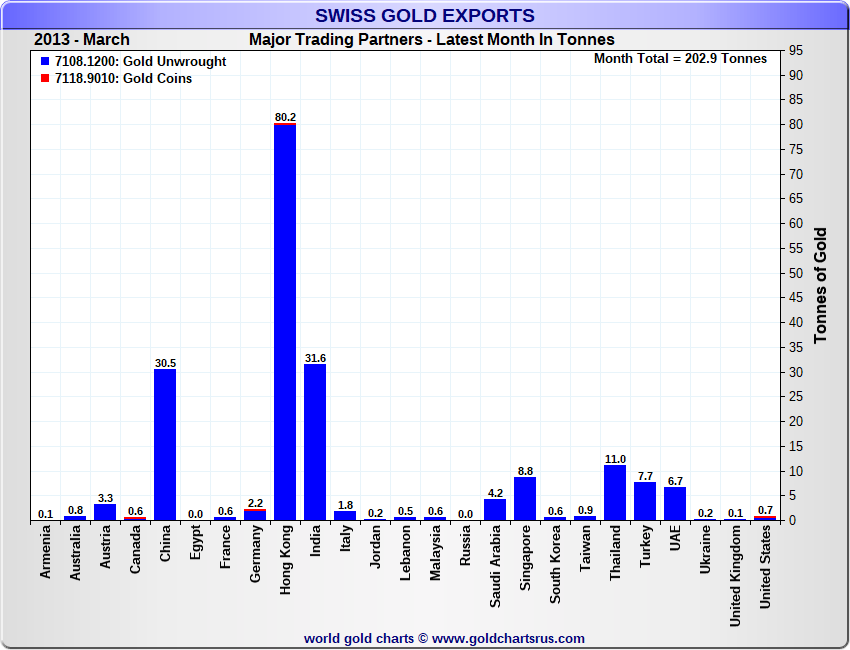
Task: Click the '2013 - March' date label
Action: [82, 40]
